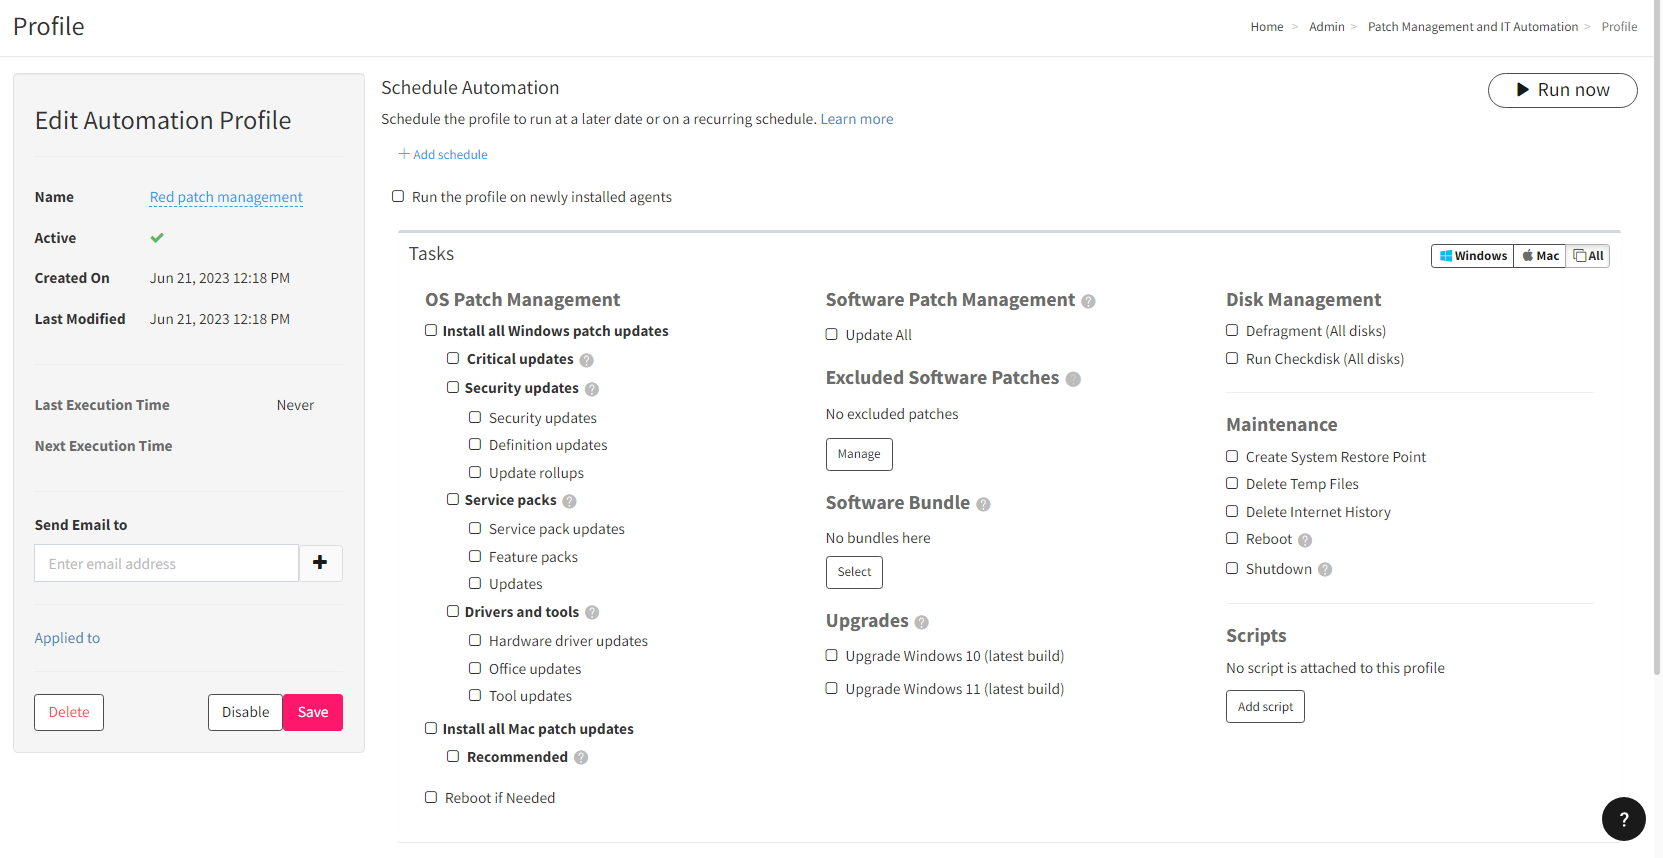The width and height of the screenshot is (1663, 858).
Task: Click the help icon beside Drivers and tools
Action: (592, 613)
